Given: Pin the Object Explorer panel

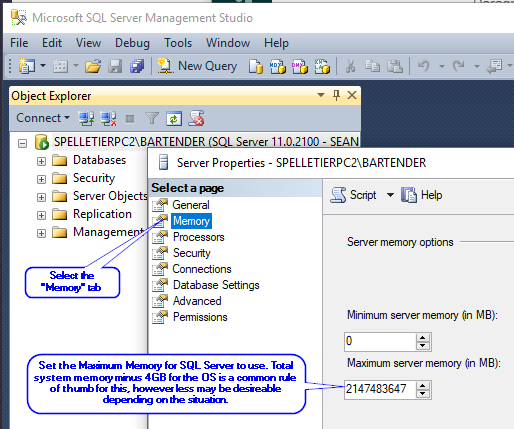Looking at the screenshot, I should tap(336, 96).
